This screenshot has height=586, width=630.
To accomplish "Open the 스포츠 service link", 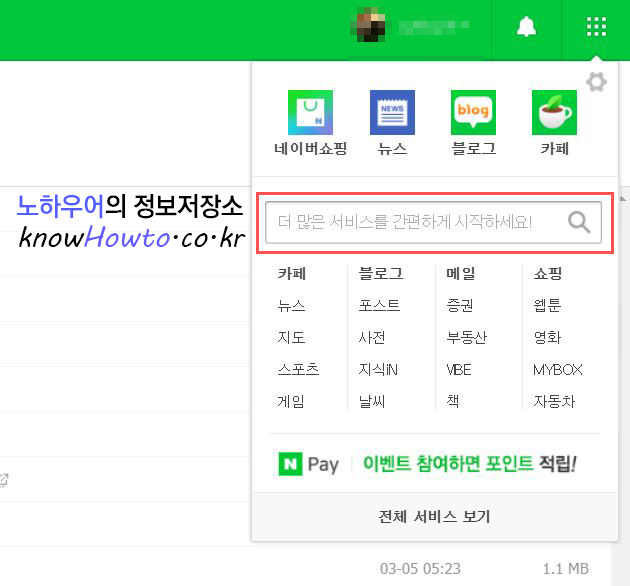I will click(x=298, y=369).
